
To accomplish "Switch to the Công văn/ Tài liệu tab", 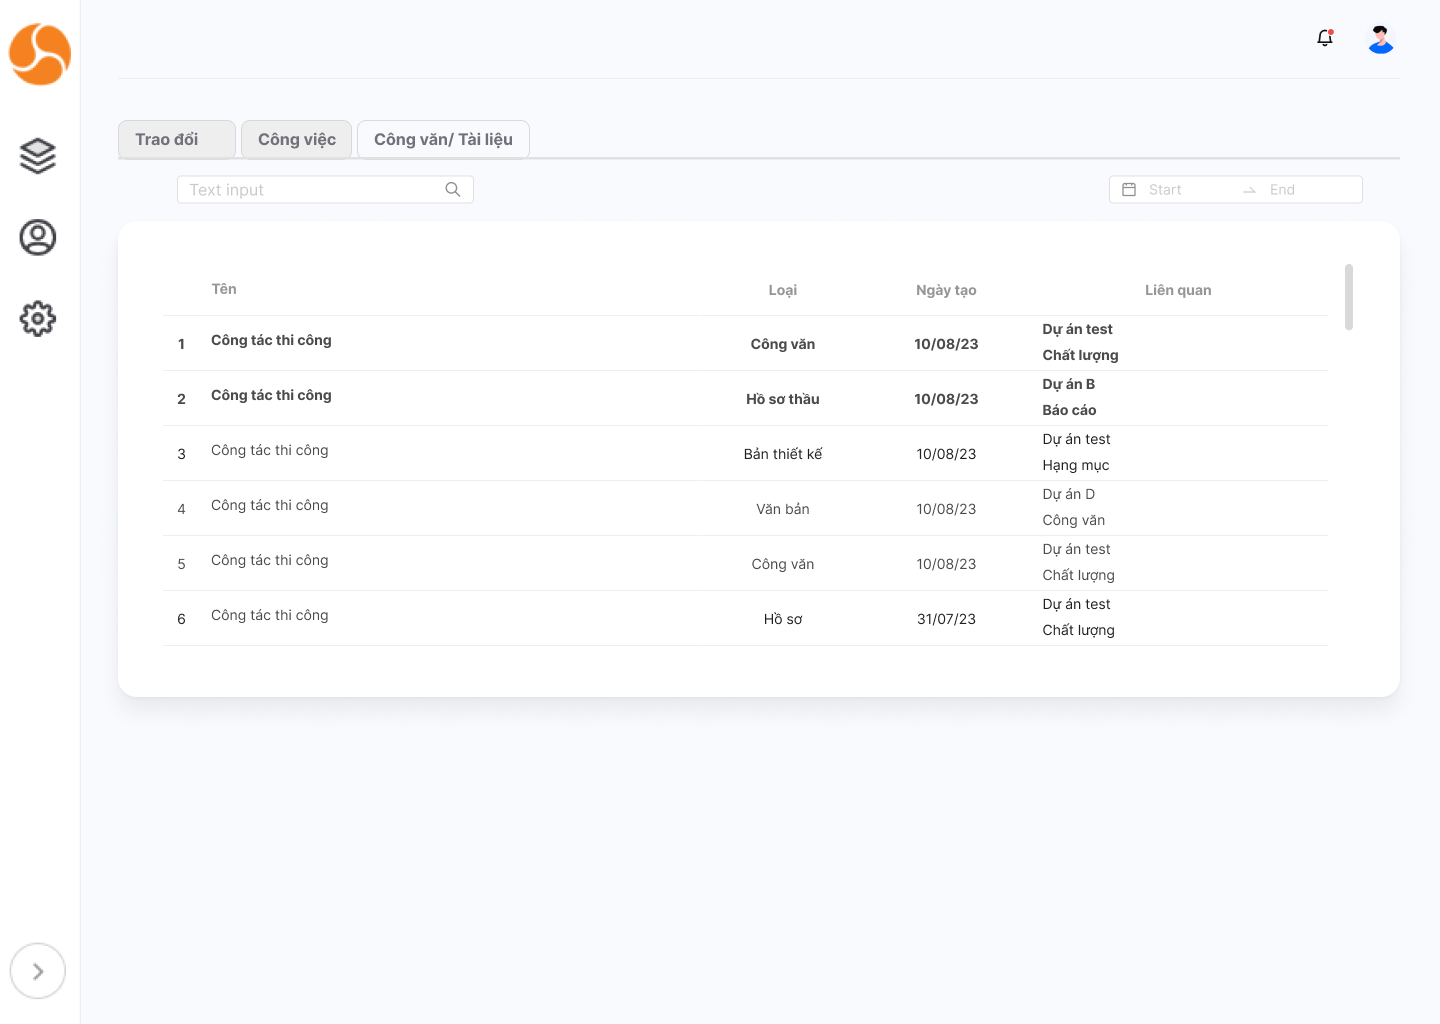I will click(x=443, y=140).
